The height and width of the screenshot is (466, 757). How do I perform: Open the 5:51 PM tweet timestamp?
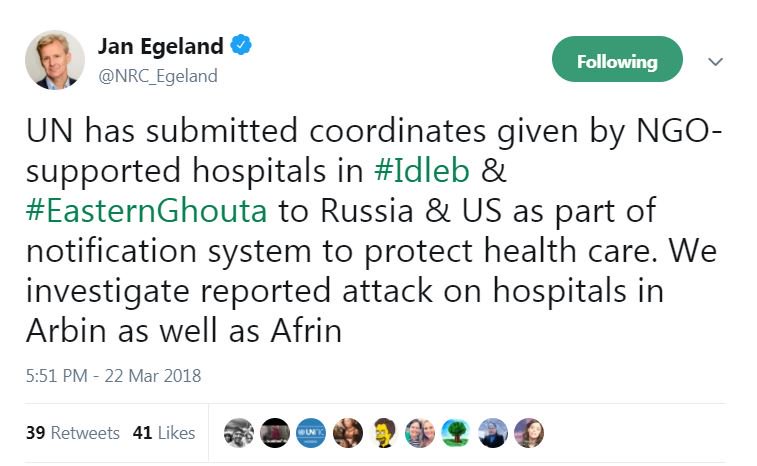coord(114,376)
